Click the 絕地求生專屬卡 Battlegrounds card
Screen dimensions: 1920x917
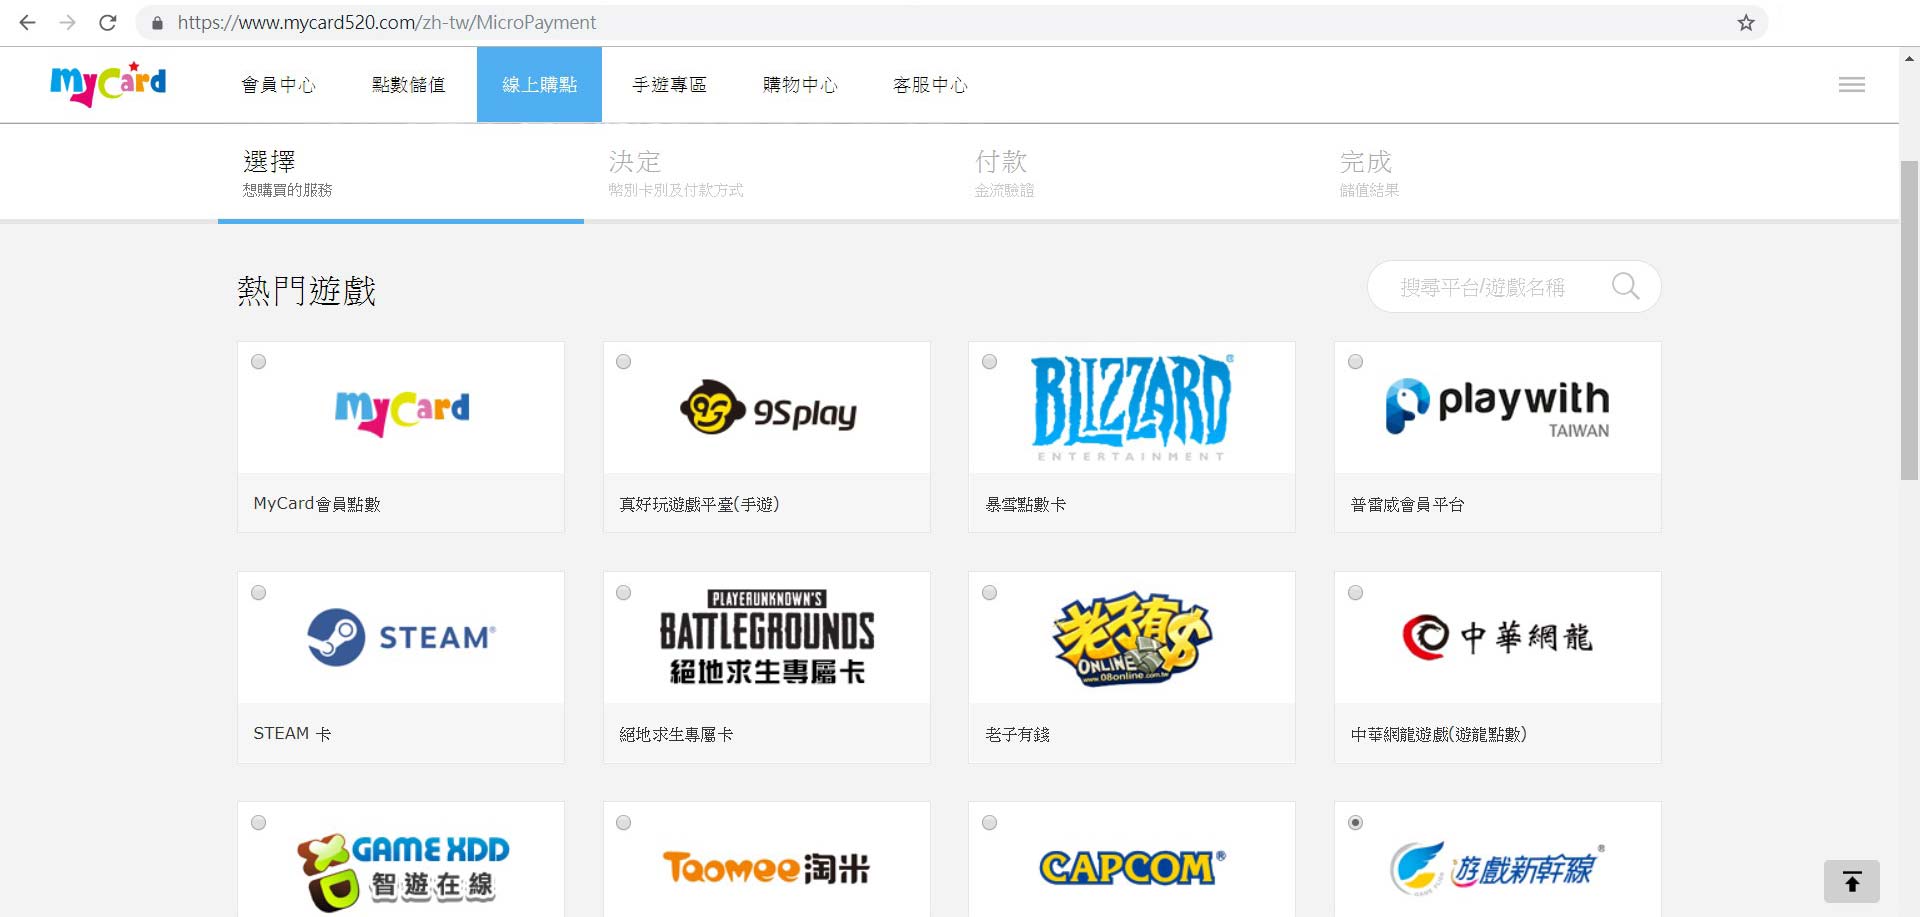(766, 638)
